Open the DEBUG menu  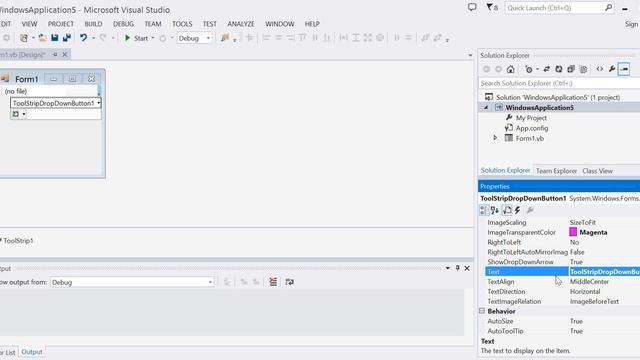(x=123, y=24)
